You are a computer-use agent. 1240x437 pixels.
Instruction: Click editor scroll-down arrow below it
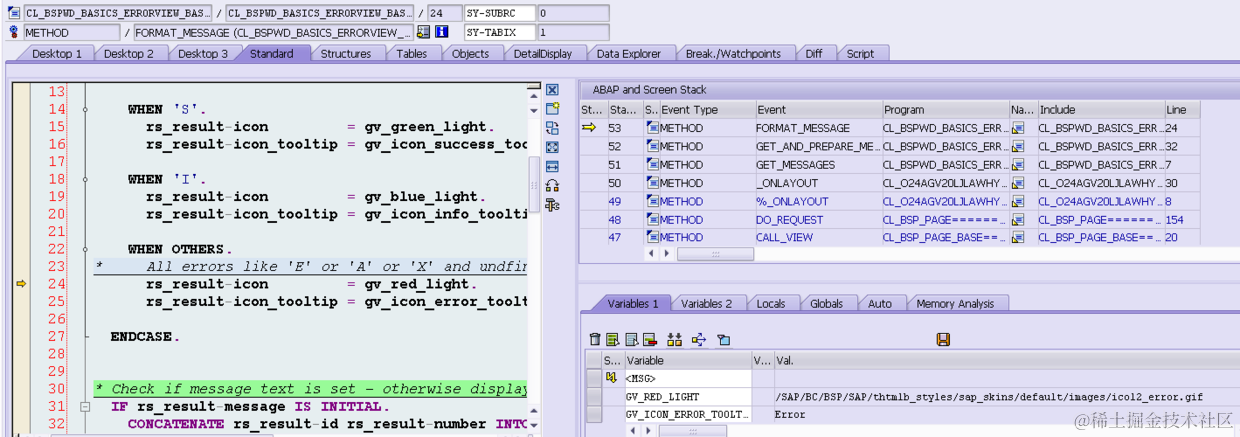click(x=534, y=109)
